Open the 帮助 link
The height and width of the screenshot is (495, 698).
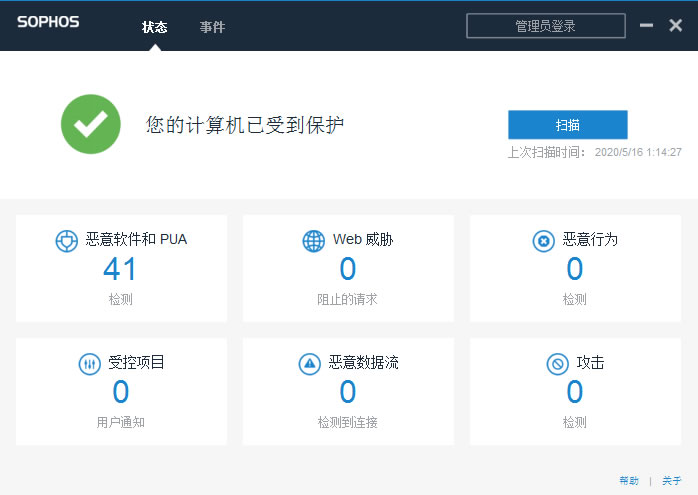(x=628, y=481)
